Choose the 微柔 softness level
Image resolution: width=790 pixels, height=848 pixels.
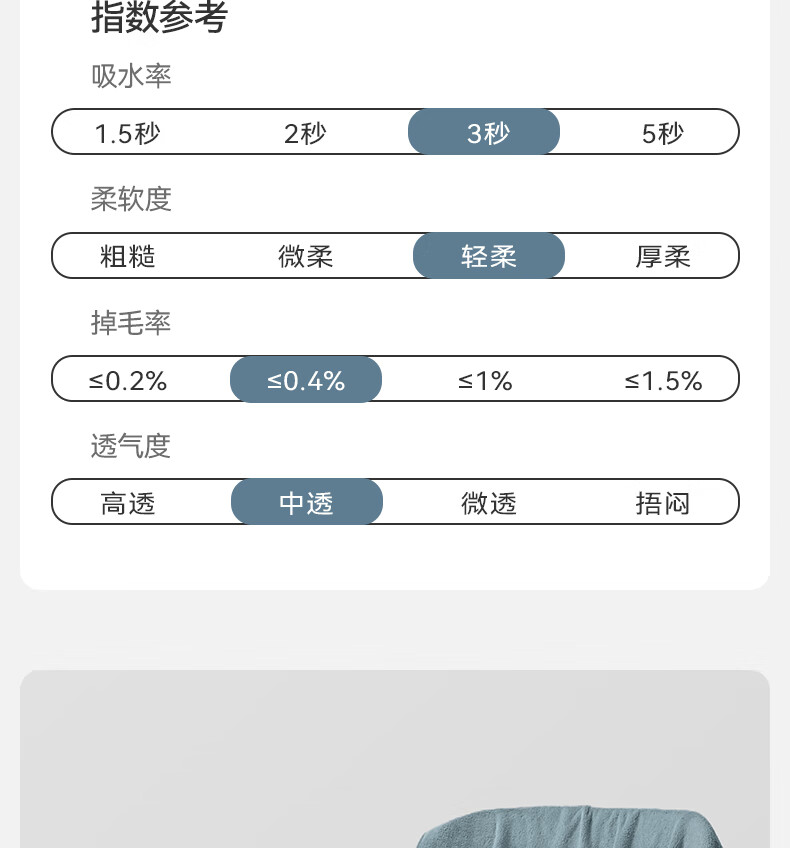pos(306,256)
